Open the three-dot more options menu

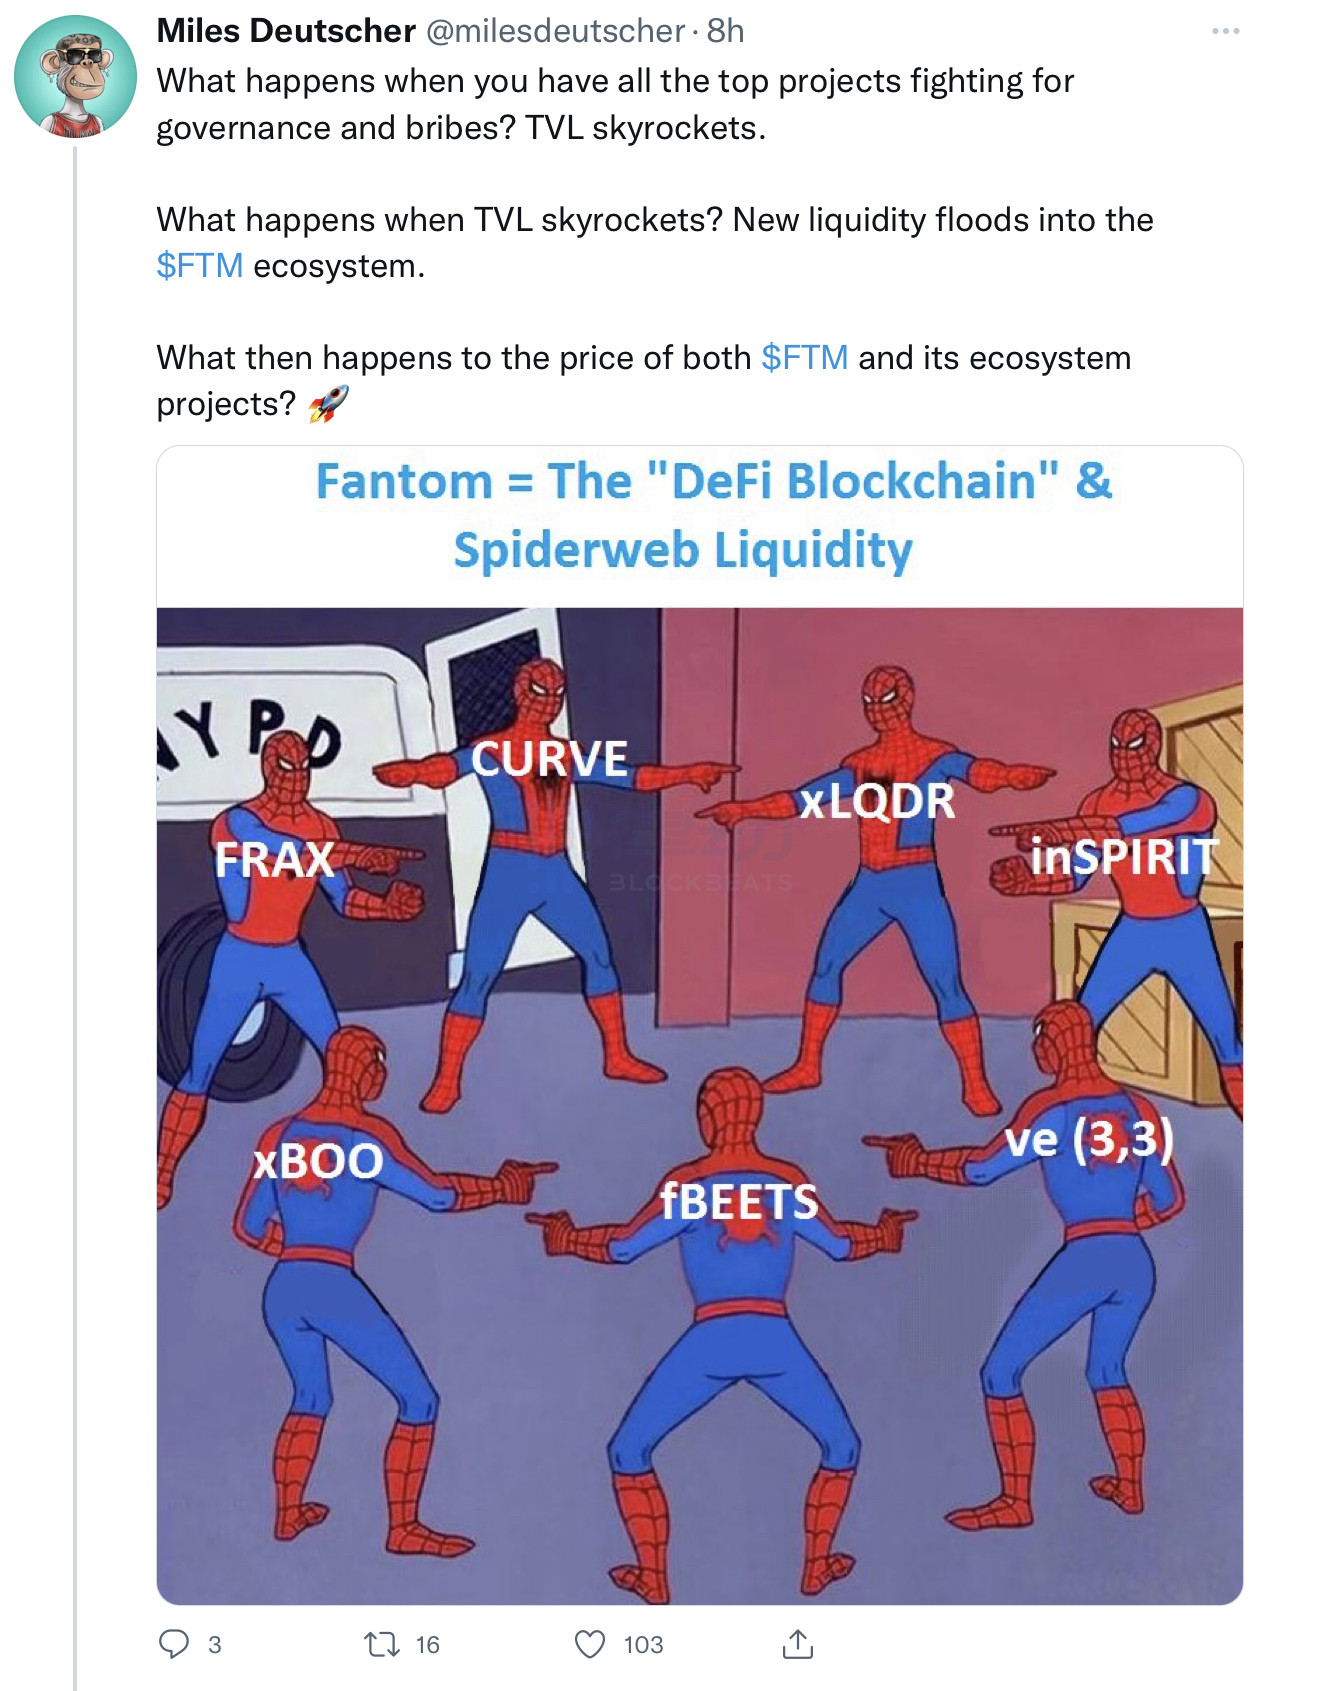click(x=1225, y=32)
